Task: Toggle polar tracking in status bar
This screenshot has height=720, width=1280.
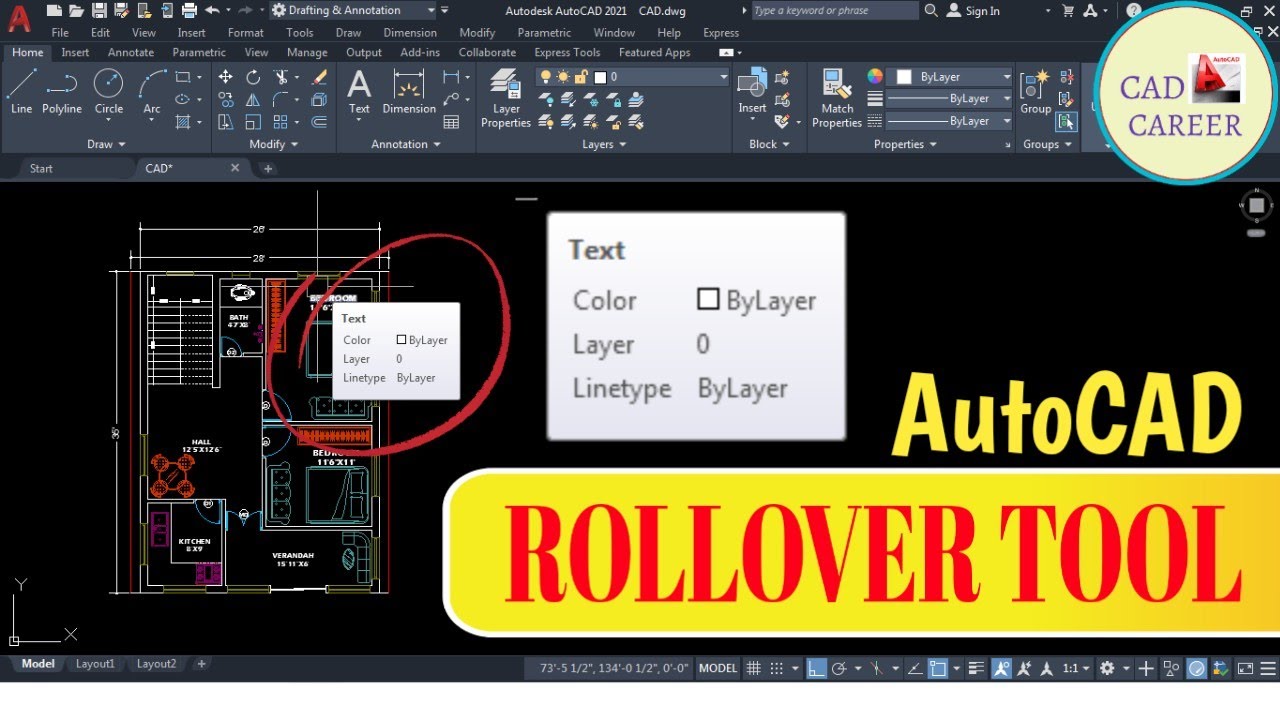Action: 839,668
